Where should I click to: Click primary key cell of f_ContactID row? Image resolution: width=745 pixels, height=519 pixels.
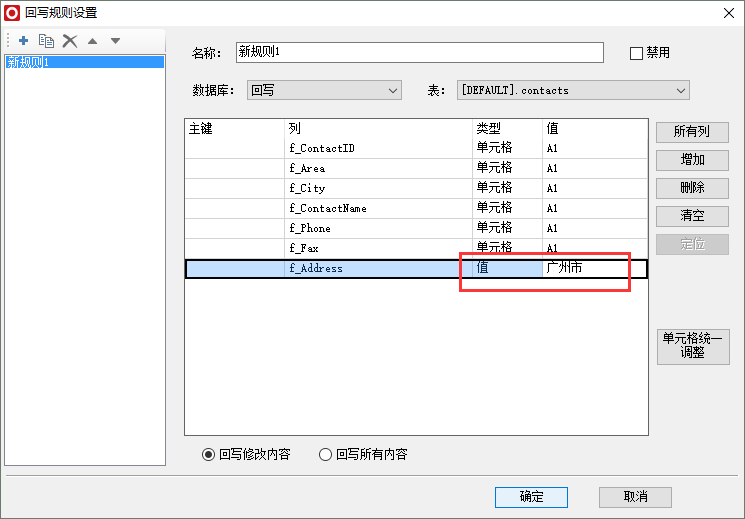point(234,148)
